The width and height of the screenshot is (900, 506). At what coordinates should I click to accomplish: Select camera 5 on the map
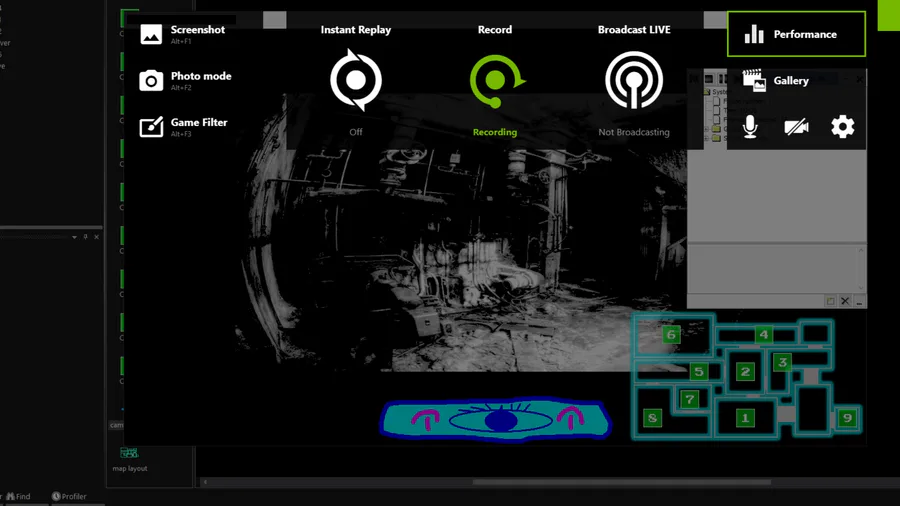[x=699, y=372]
